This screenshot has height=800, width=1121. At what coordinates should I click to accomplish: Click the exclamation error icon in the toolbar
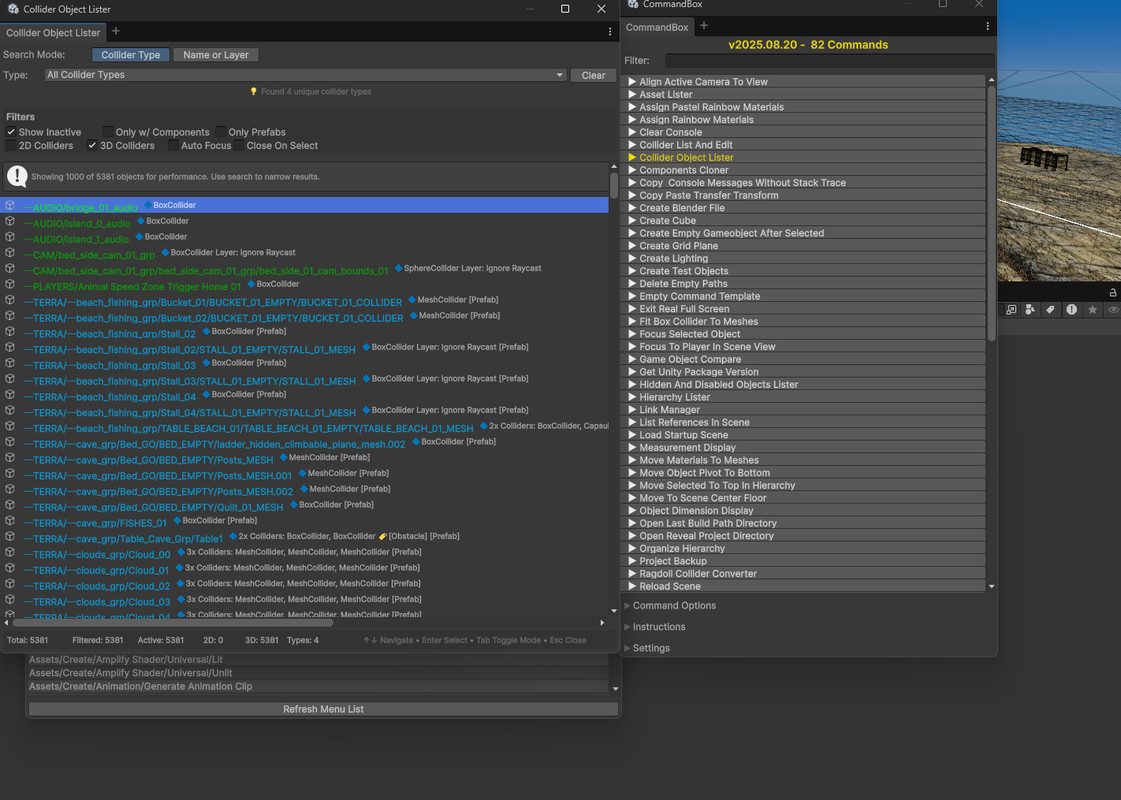click(1071, 310)
